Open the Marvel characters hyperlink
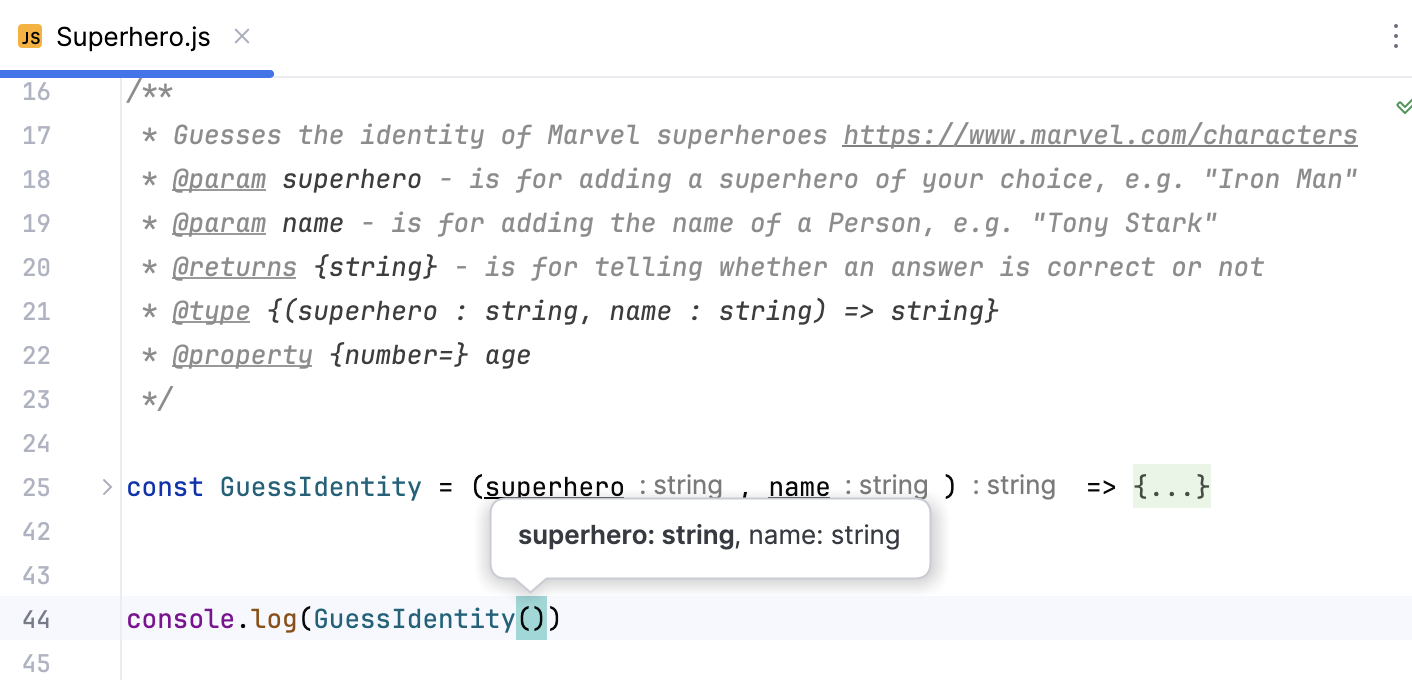1412x680 pixels. tap(1099, 134)
